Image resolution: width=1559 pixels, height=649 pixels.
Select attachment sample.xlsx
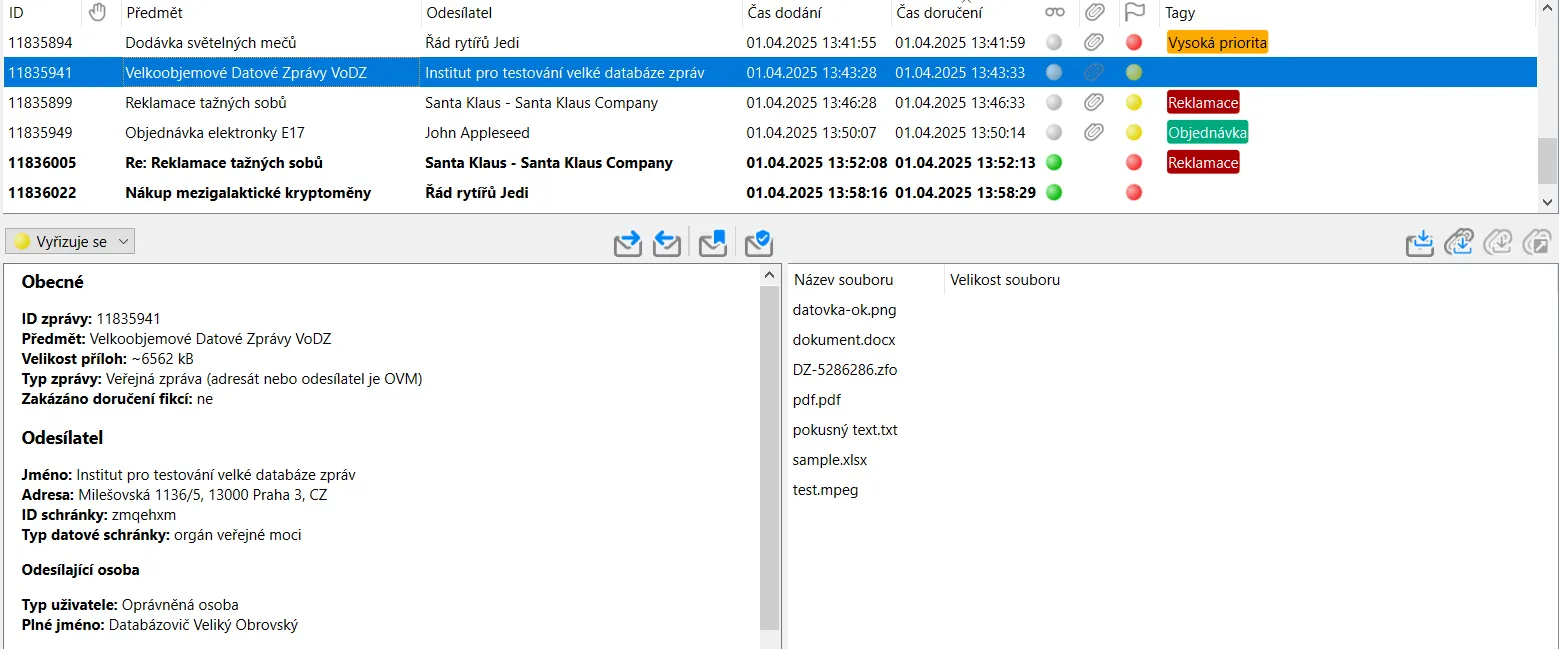[829, 460]
